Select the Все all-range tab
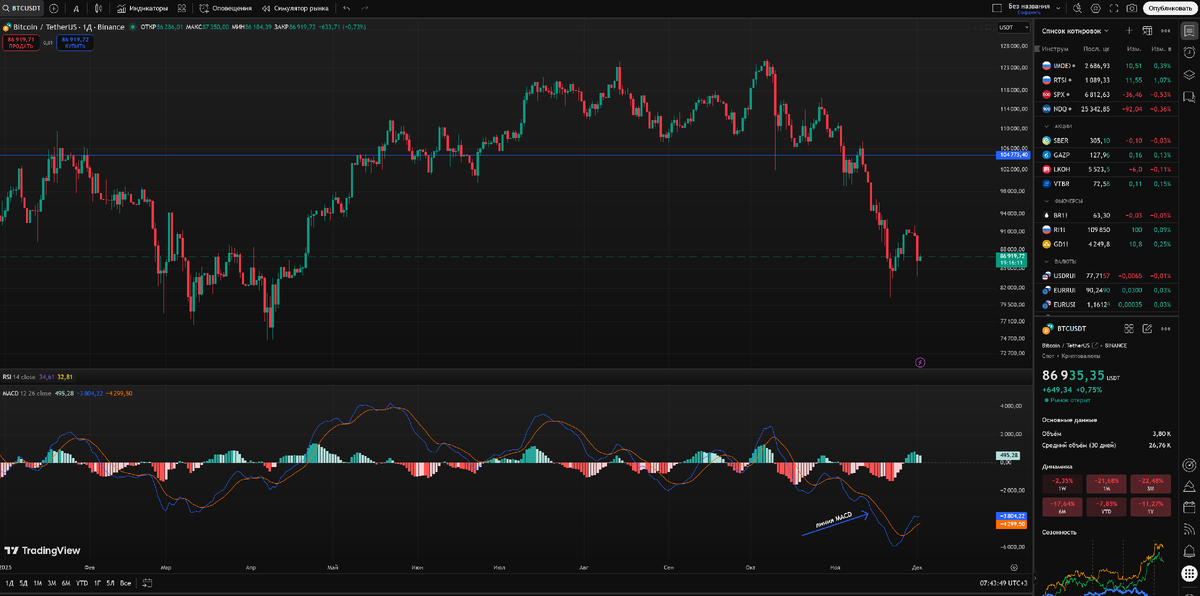Image resolution: width=1200 pixels, height=596 pixels. click(125, 583)
